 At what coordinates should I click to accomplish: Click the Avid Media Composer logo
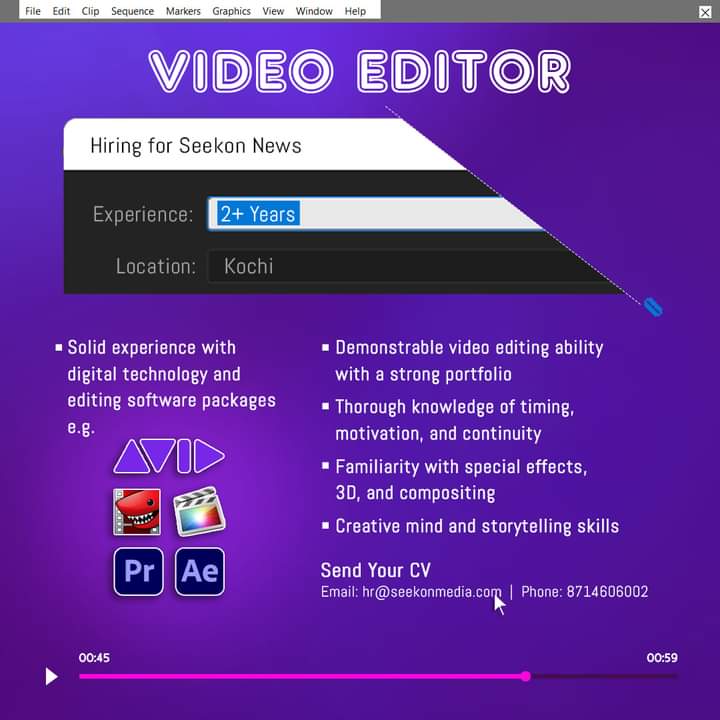pyautogui.click(x=168, y=456)
